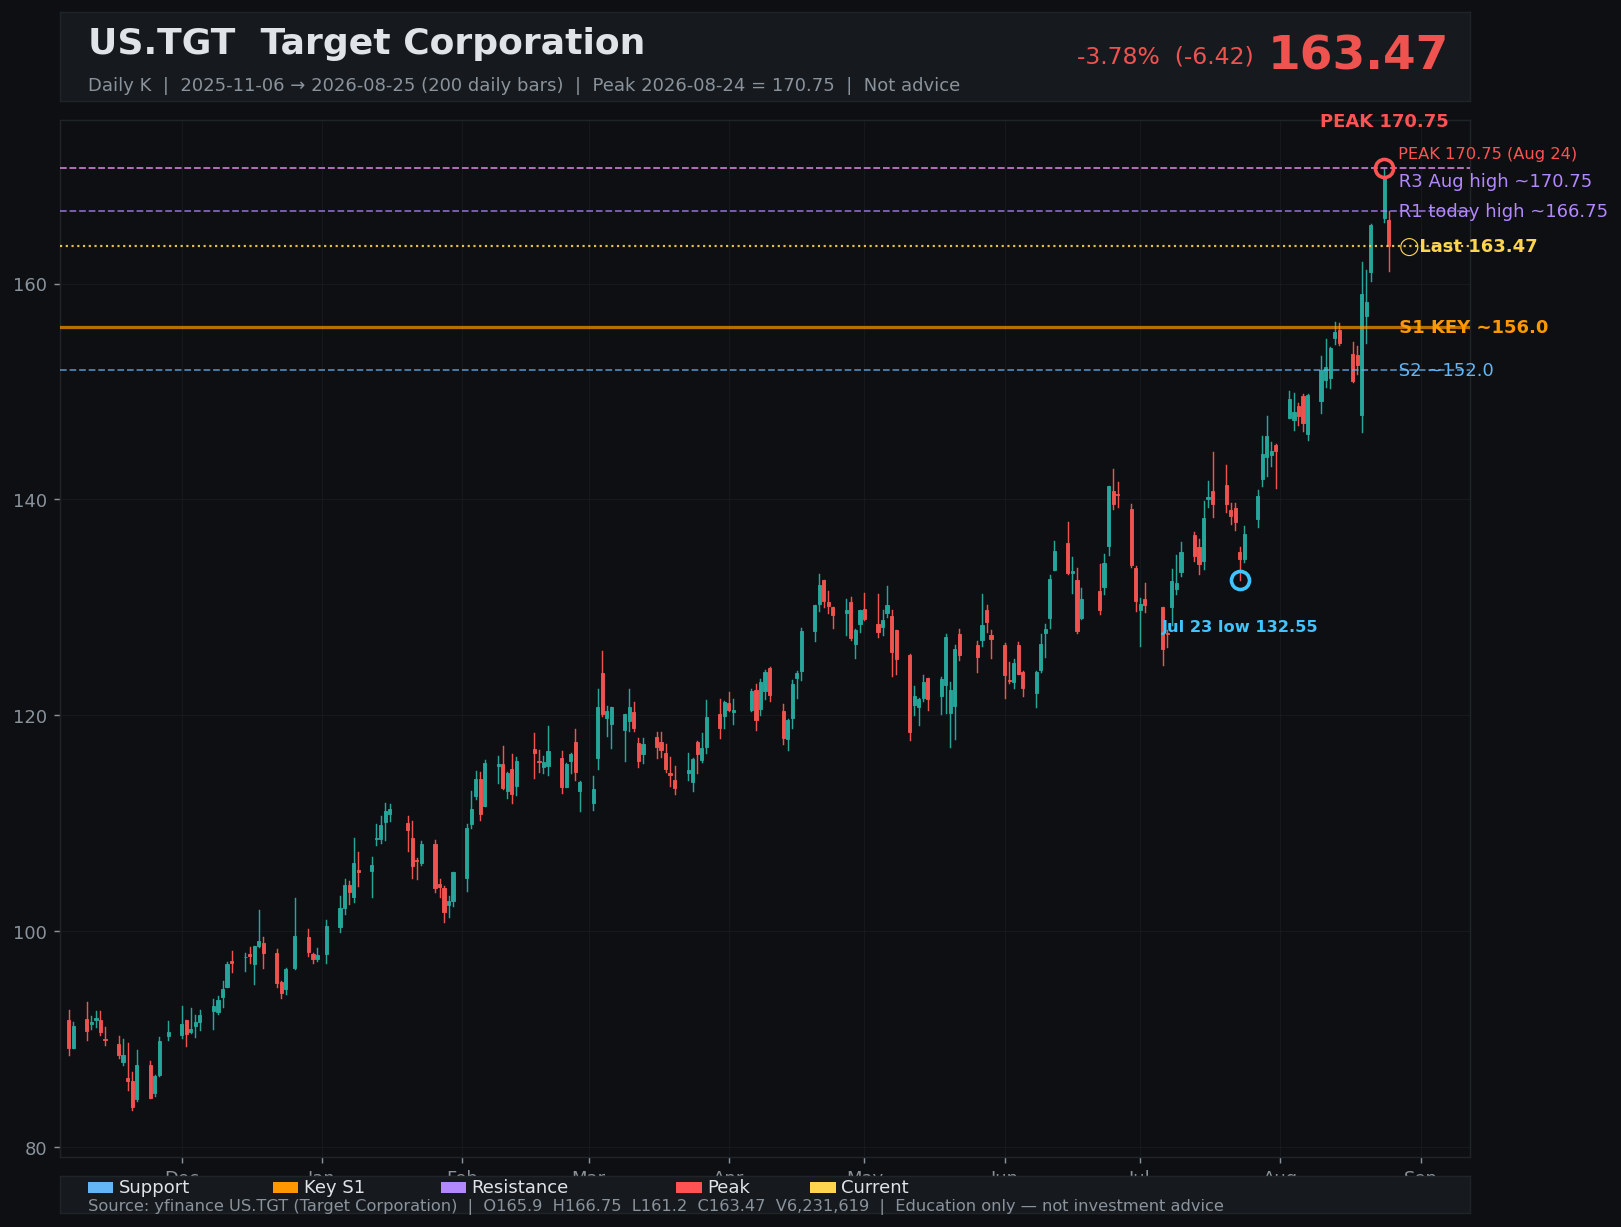Click the Current legend label
The height and width of the screenshot is (1227, 1621).
pyautogui.click(x=875, y=1187)
